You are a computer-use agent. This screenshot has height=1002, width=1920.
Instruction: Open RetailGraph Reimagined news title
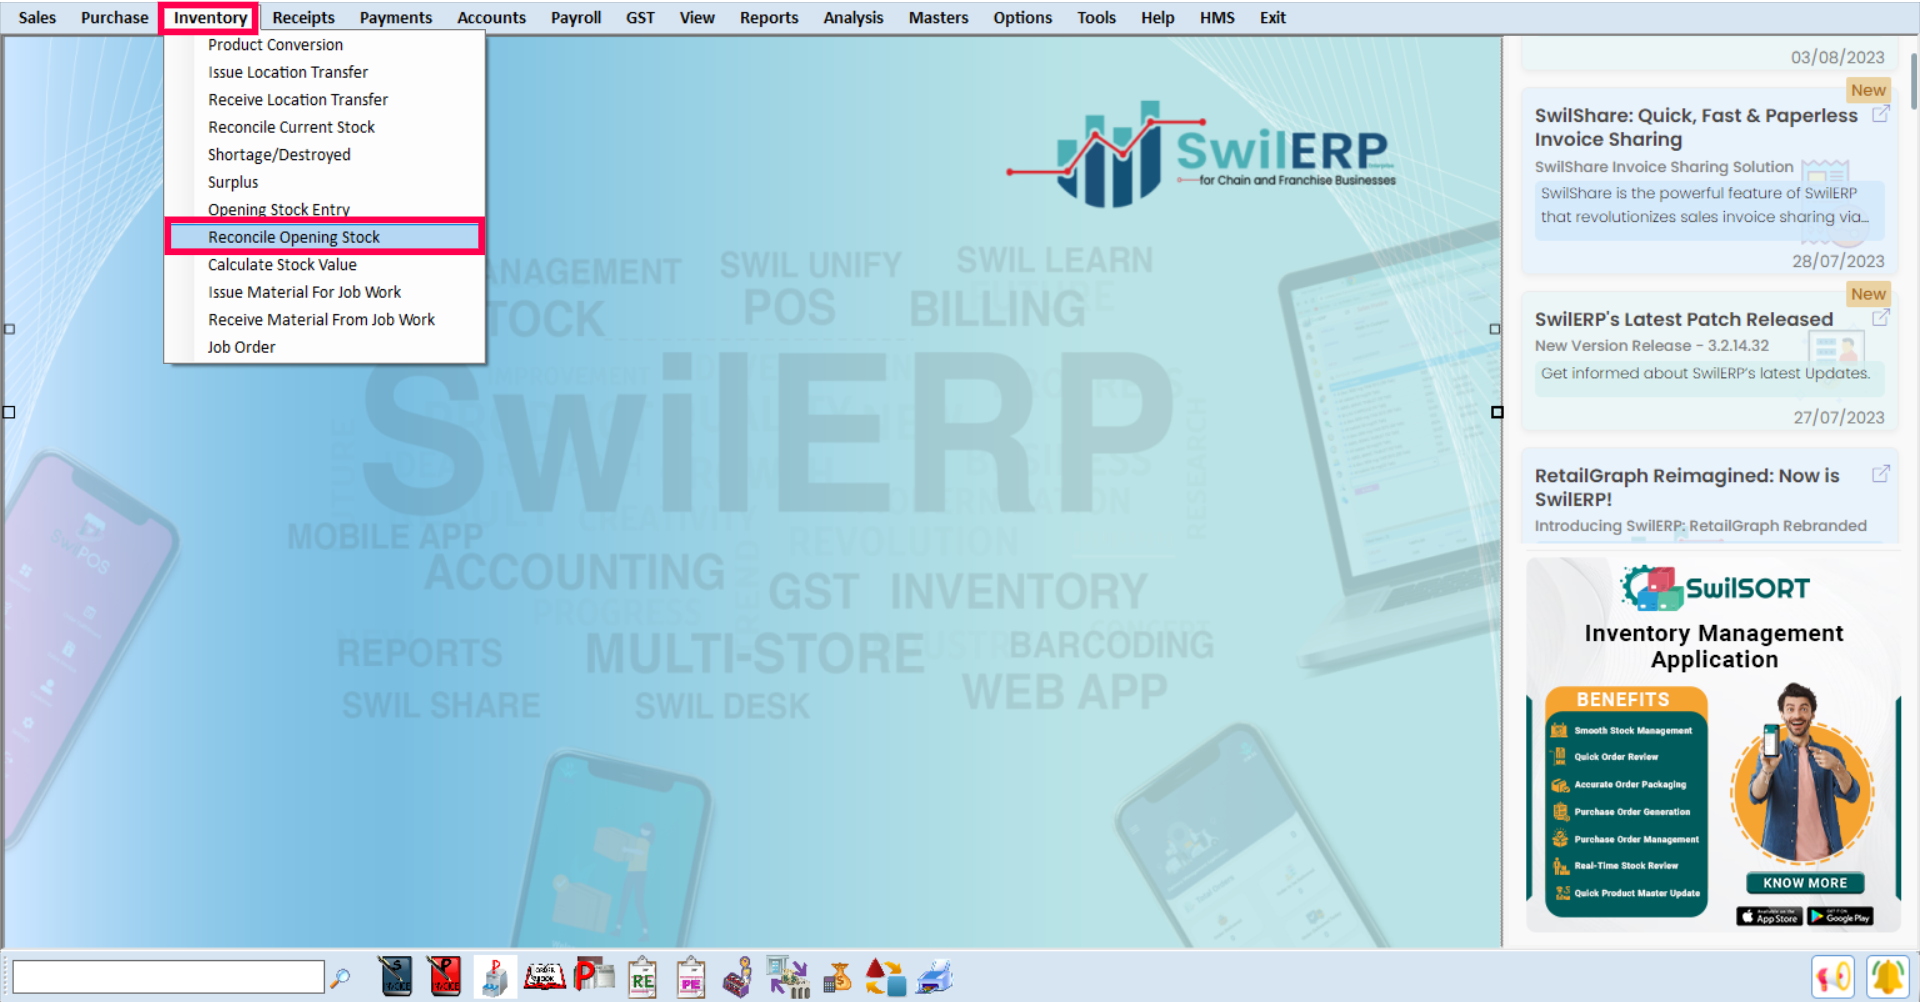tap(1687, 487)
